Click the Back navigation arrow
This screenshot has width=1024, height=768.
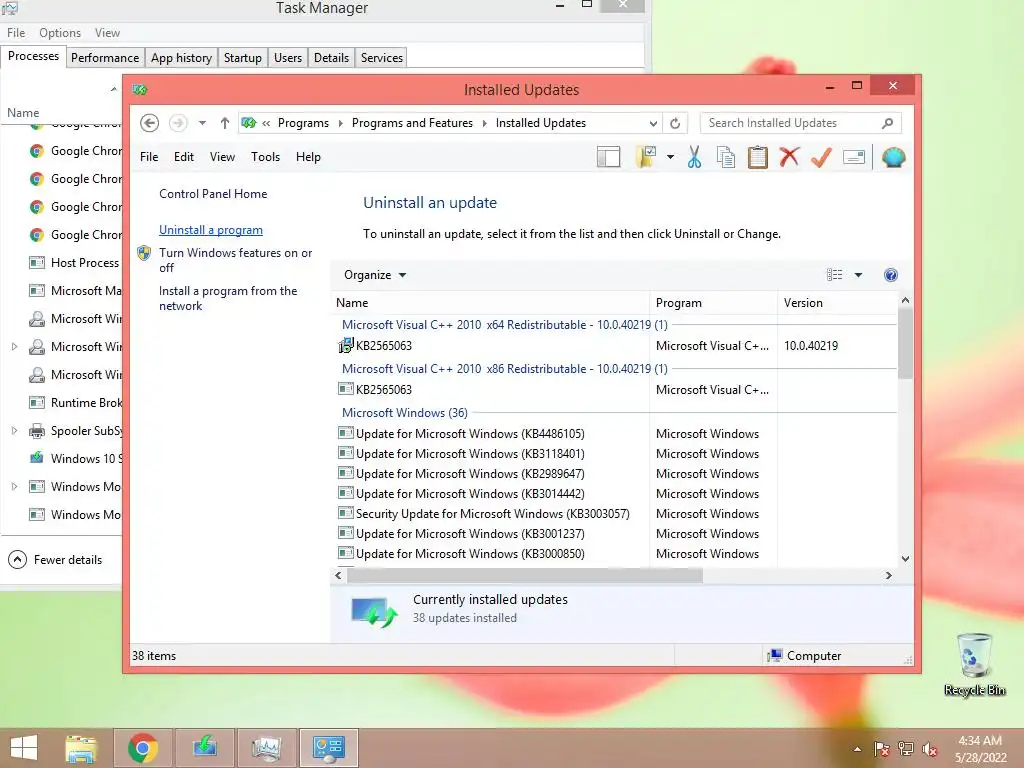(x=149, y=123)
